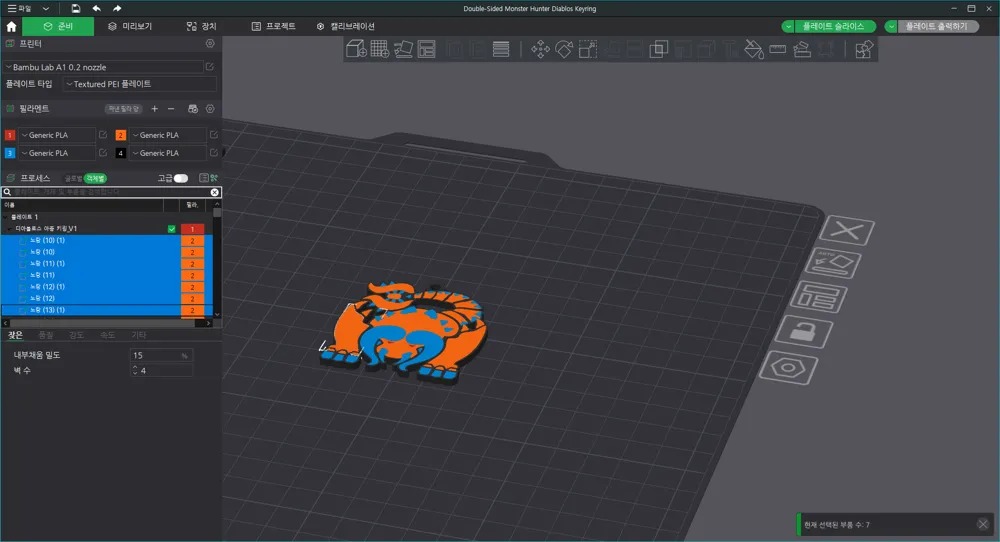Arrange objects on this plate icon

coord(819,297)
